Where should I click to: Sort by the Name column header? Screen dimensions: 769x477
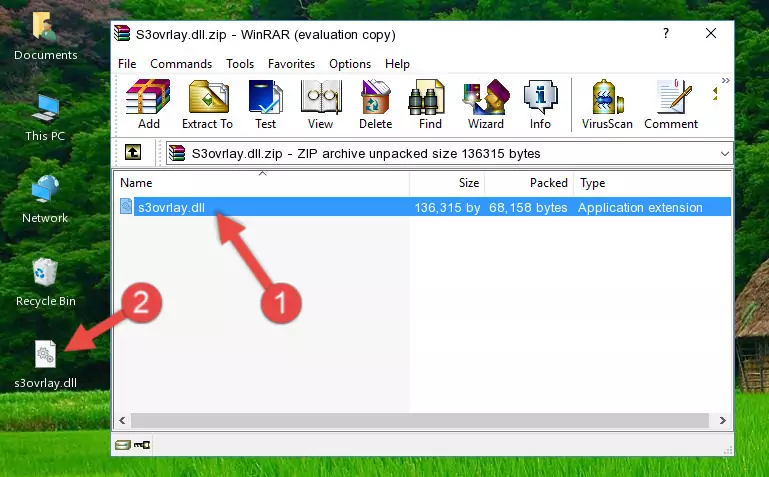pyautogui.click(x=262, y=183)
